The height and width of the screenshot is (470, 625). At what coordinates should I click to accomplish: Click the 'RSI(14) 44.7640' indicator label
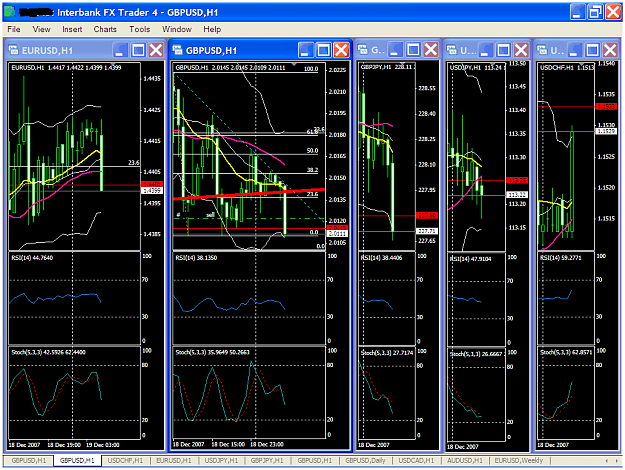point(32,258)
